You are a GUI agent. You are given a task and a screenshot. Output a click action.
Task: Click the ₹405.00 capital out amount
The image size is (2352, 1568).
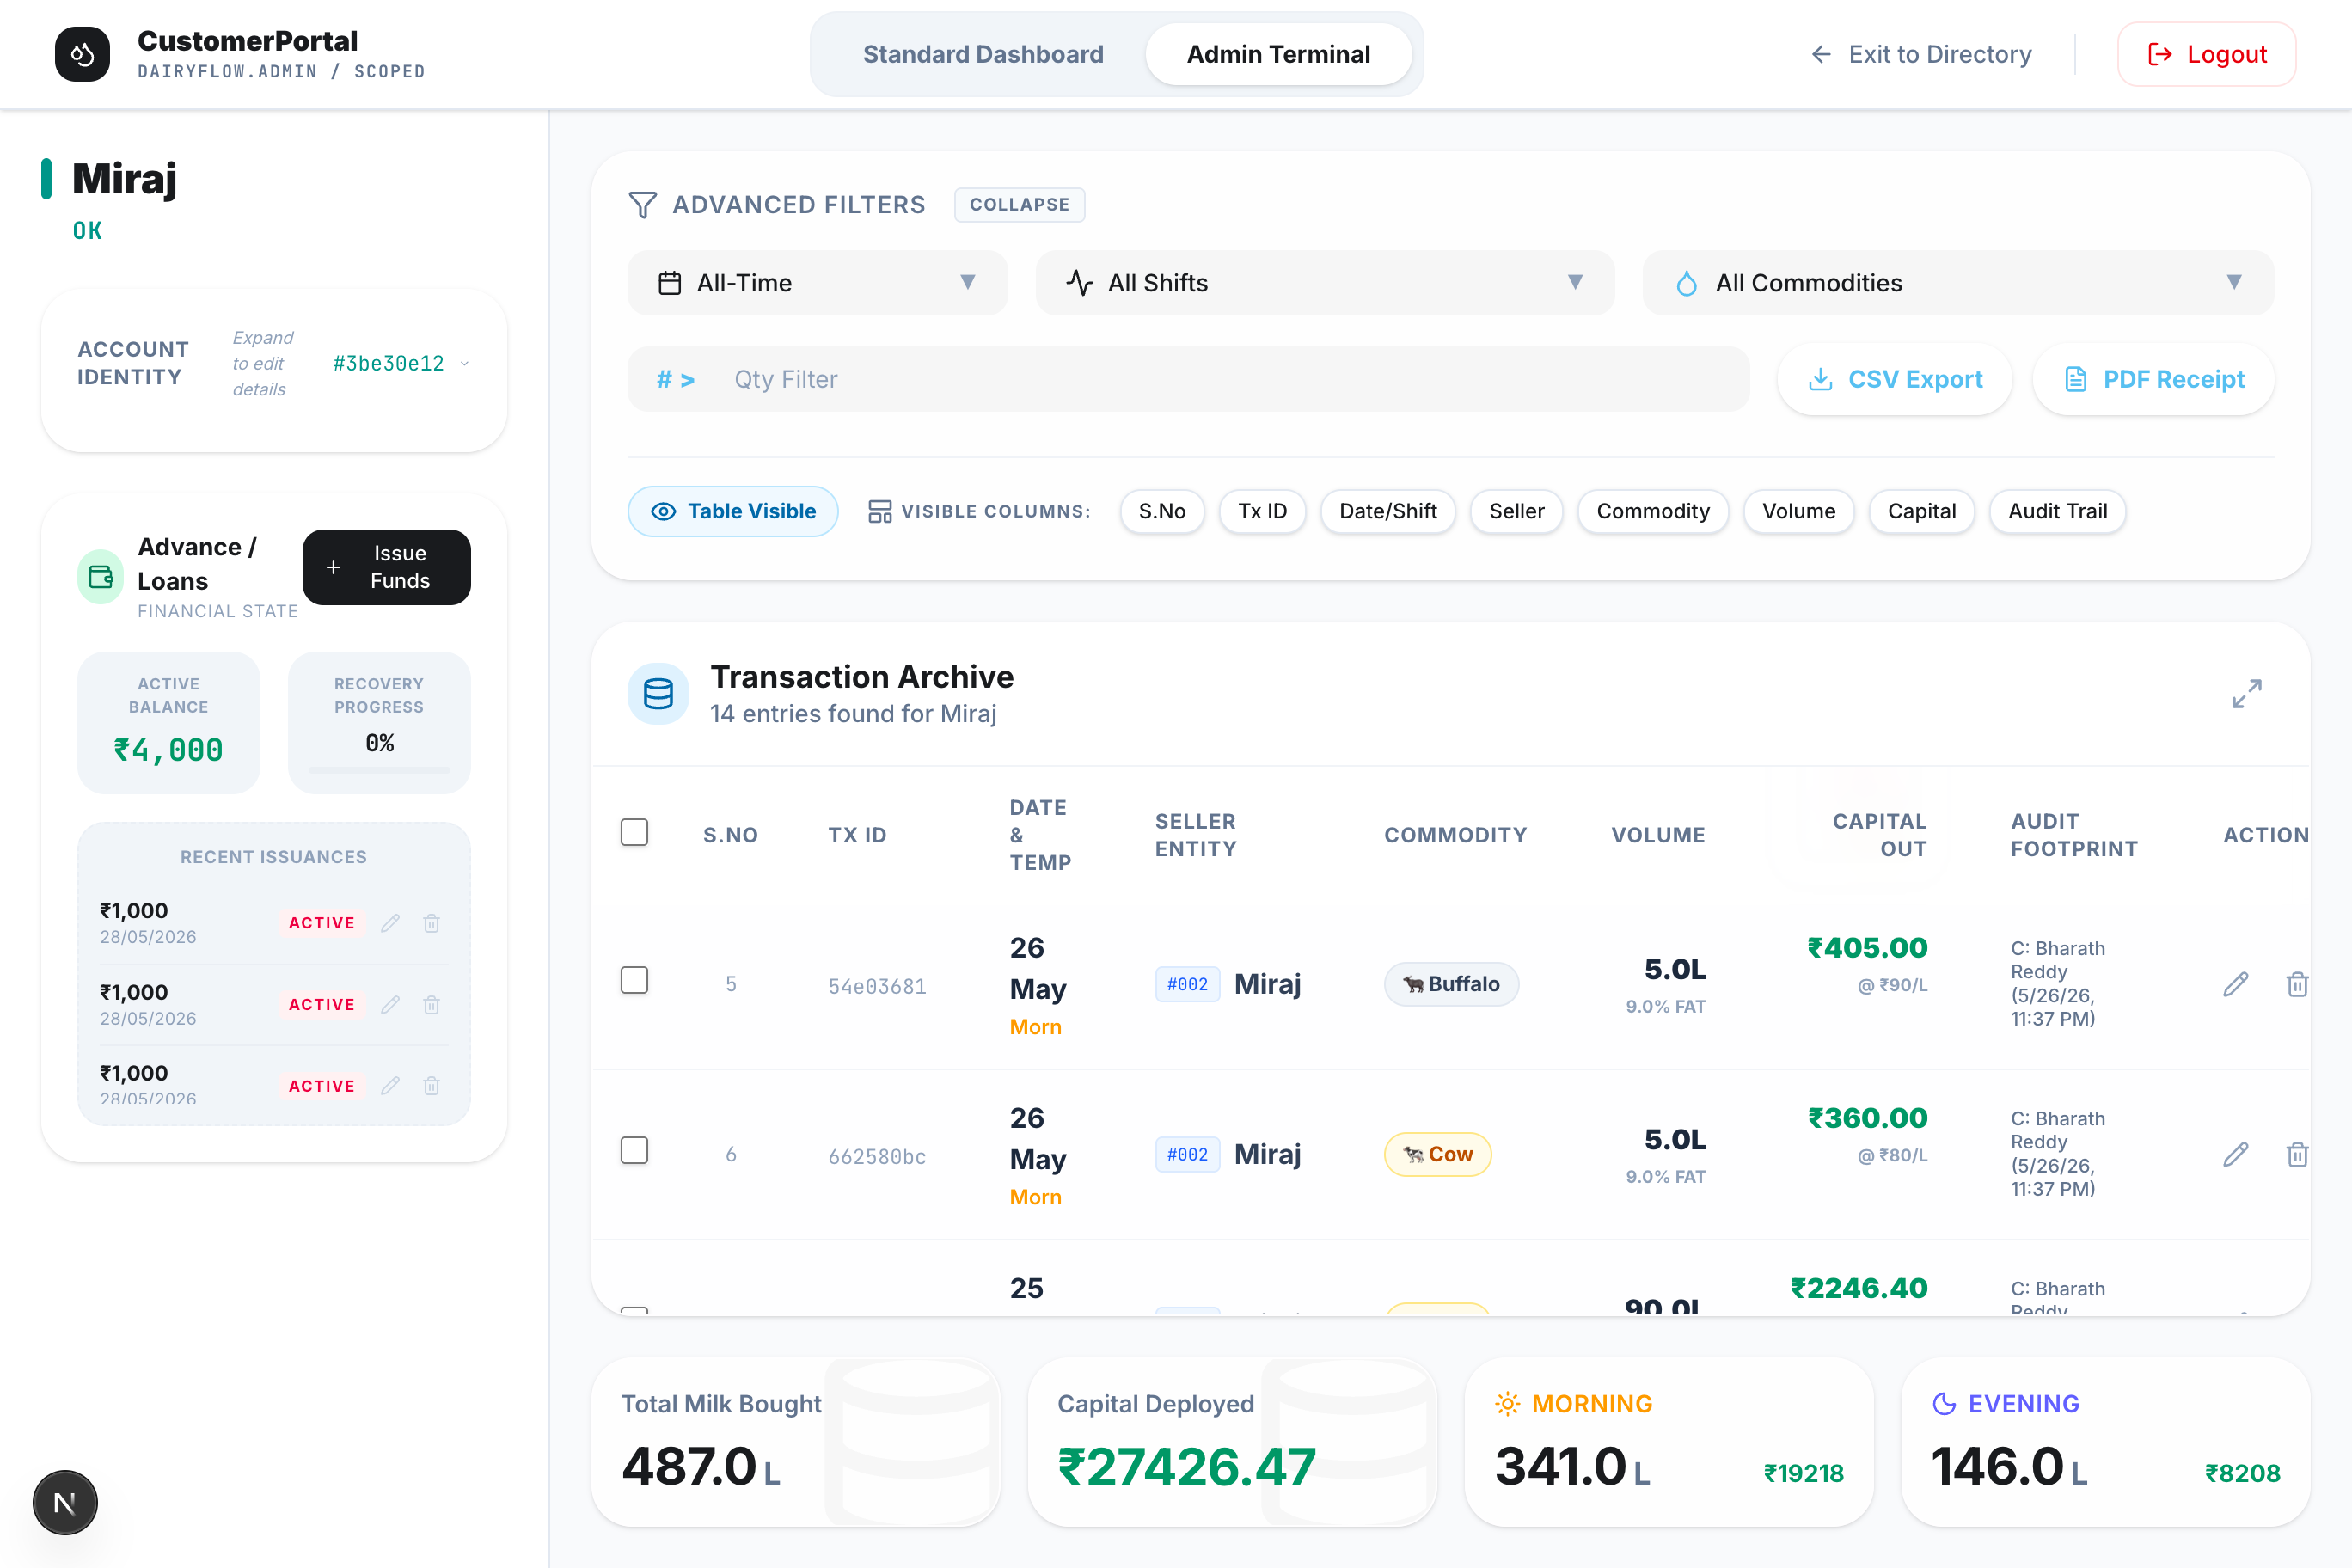click(1867, 948)
